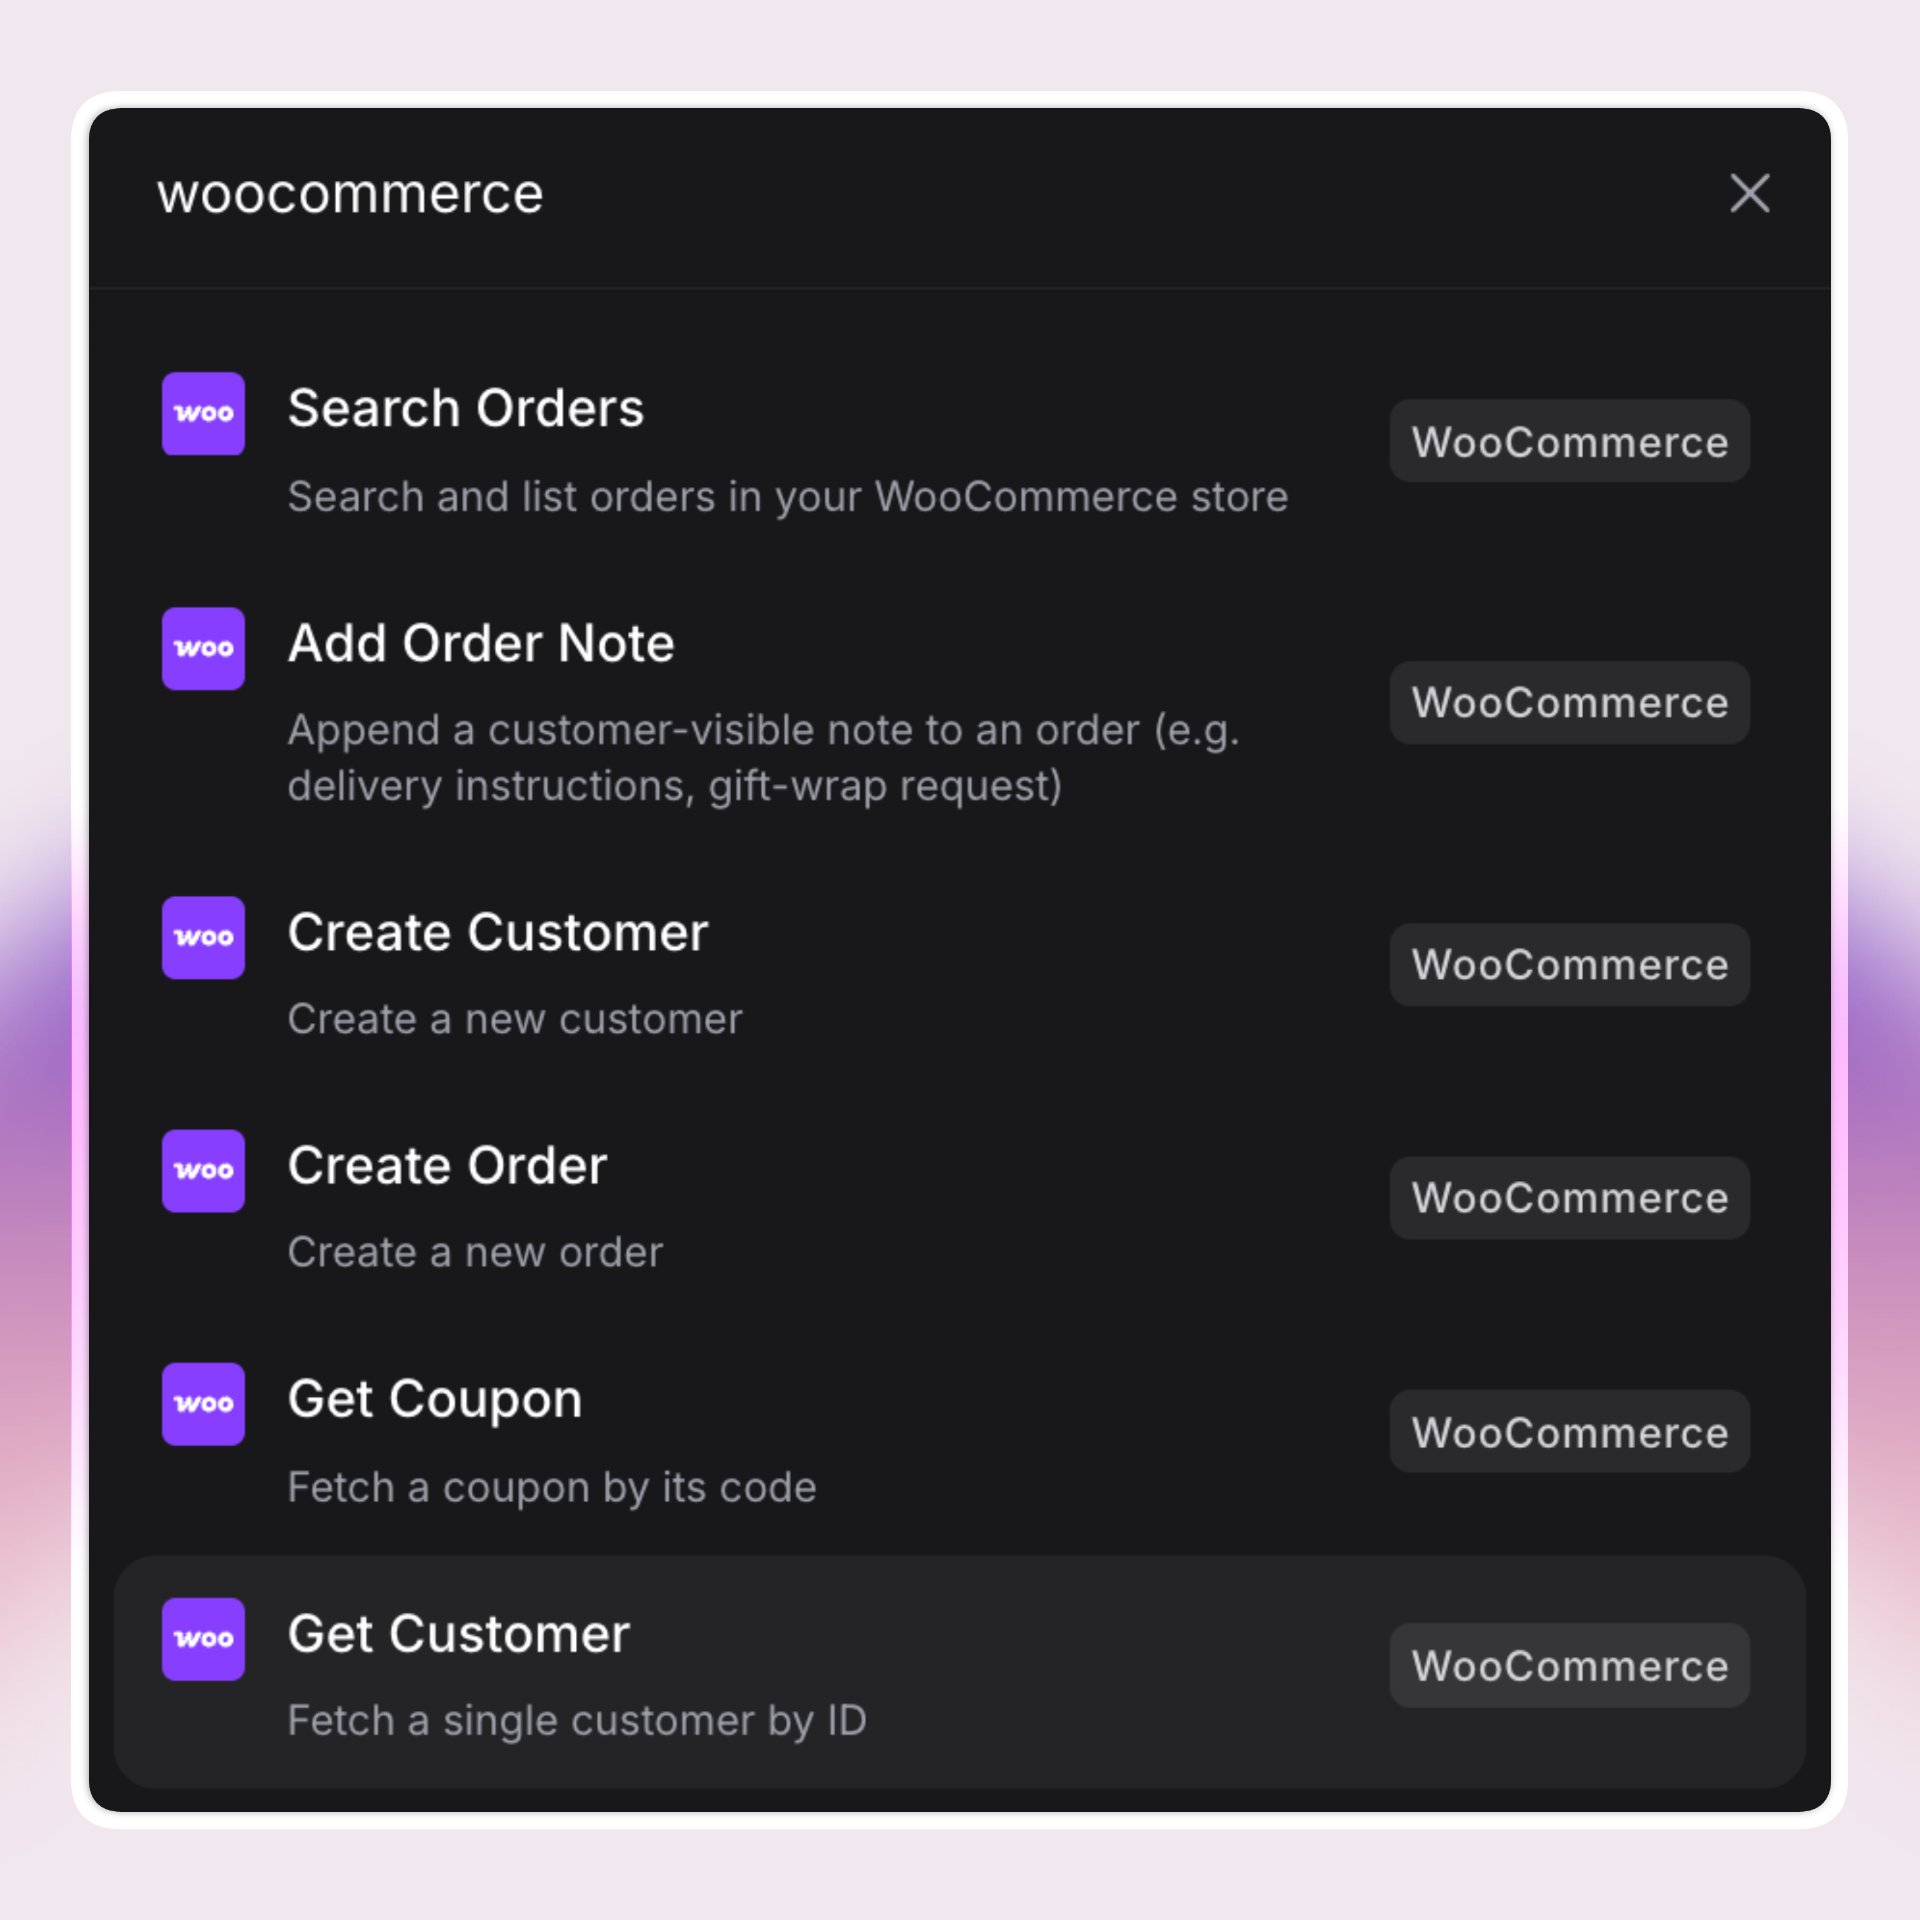The height and width of the screenshot is (1920, 1920).
Task: Click the WooCommerce badge next to Create Customer
Action: pos(1568,964)
